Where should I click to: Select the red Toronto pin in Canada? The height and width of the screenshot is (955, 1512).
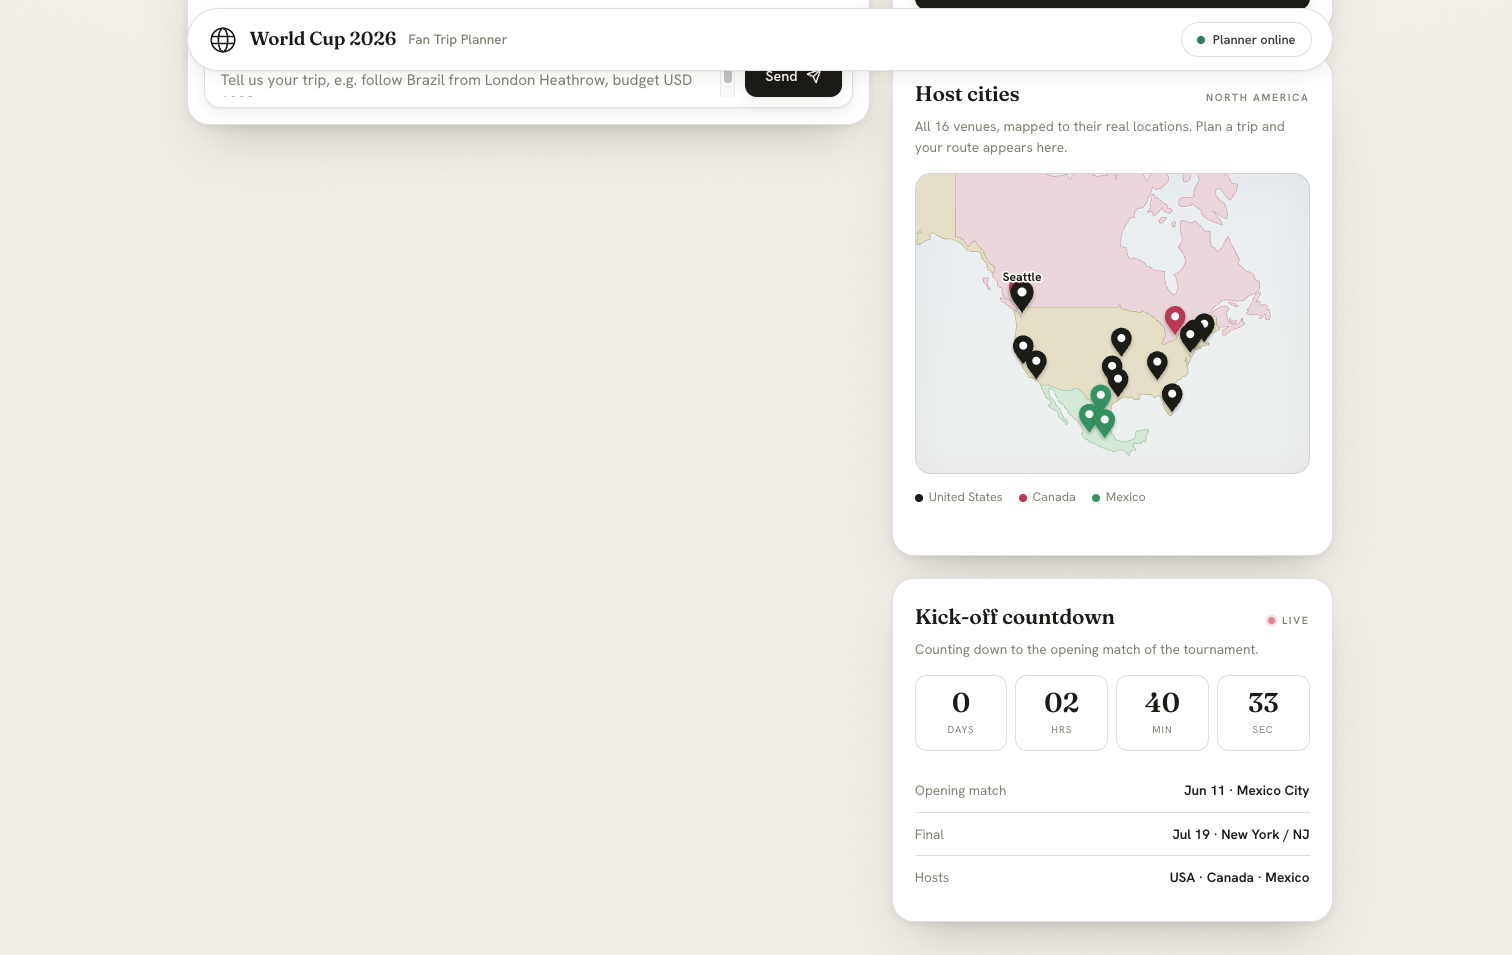(1175, 320)
